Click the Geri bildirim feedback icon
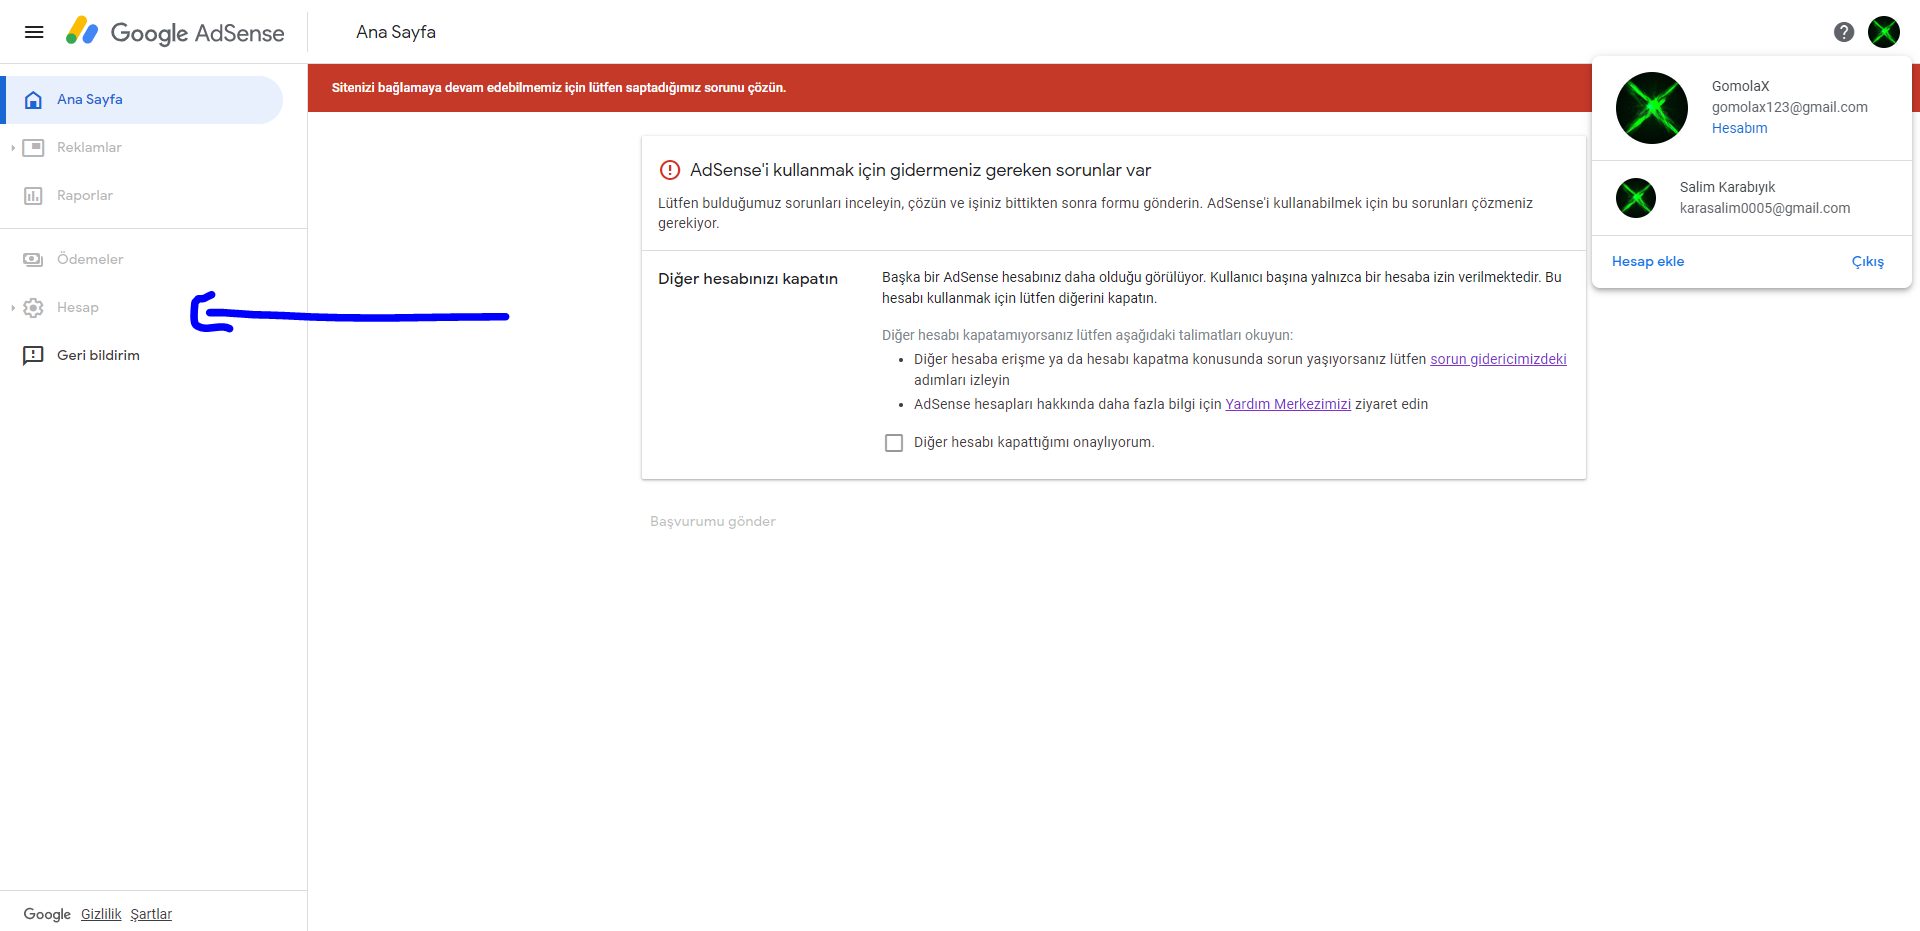This screenshot has width=1920, height=931. (x=33, y=355)
